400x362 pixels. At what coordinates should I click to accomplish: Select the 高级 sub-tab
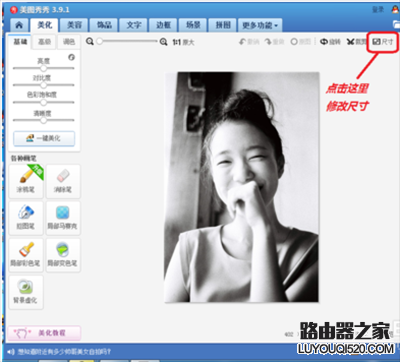click(x=44, y=42)
